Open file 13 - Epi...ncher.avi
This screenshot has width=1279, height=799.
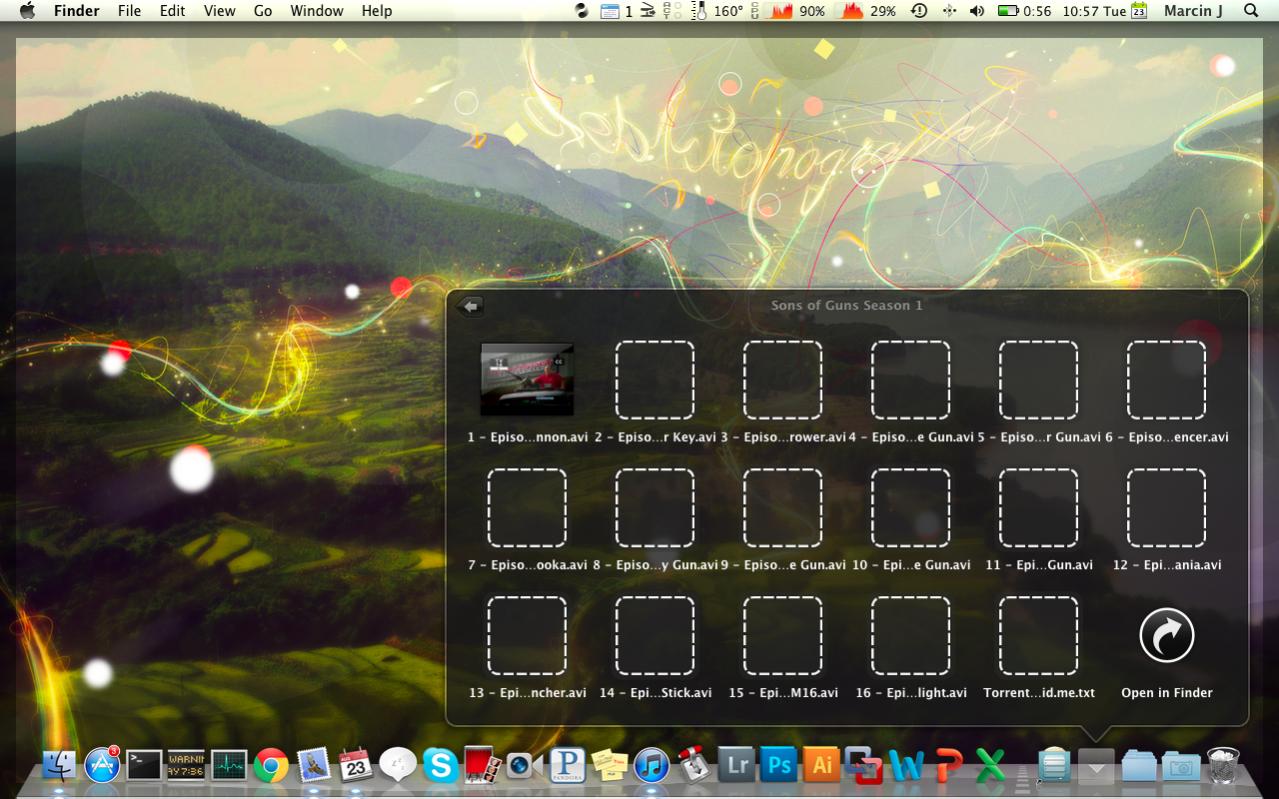coord(527,635)
